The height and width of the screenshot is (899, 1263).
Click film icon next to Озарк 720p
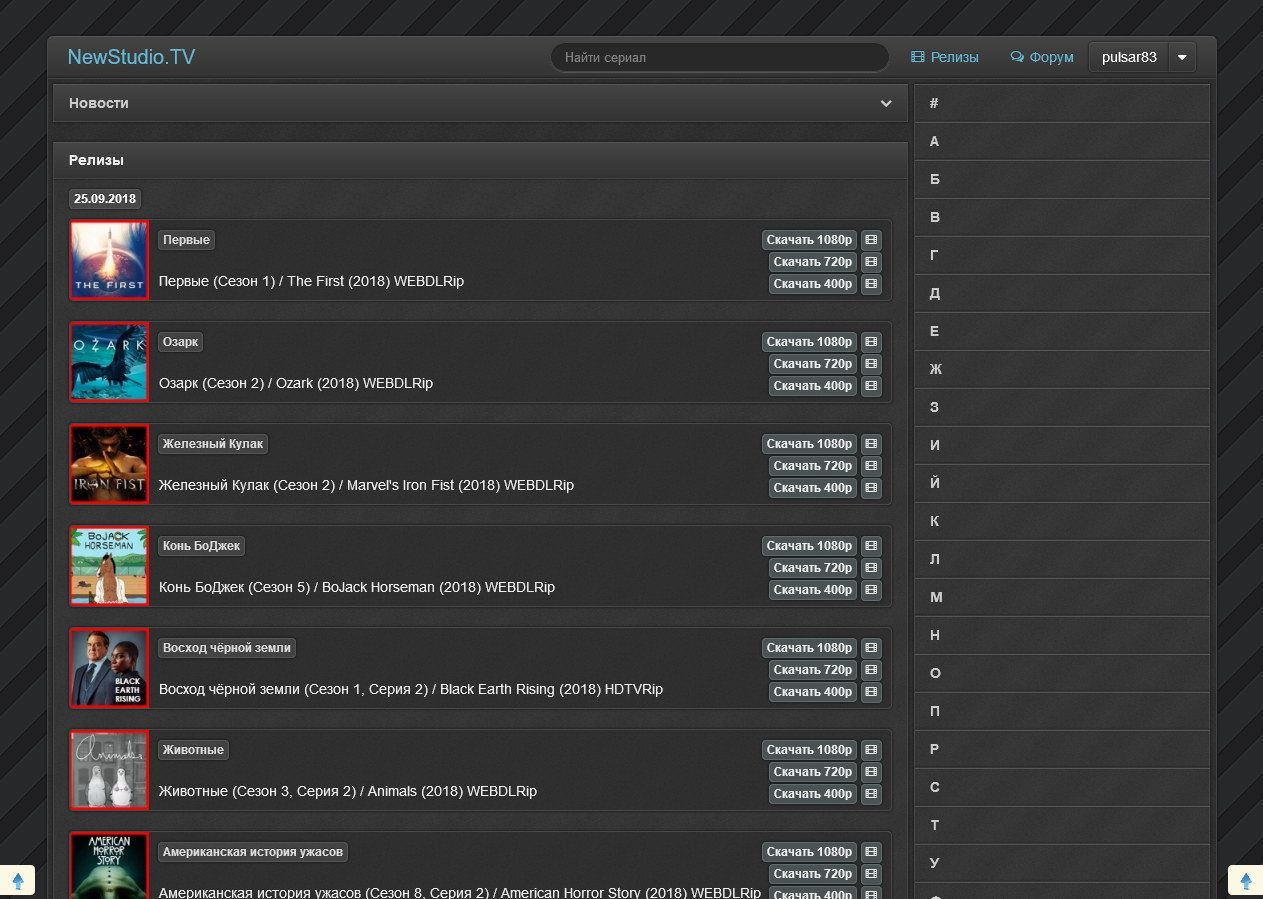point(871,364)
